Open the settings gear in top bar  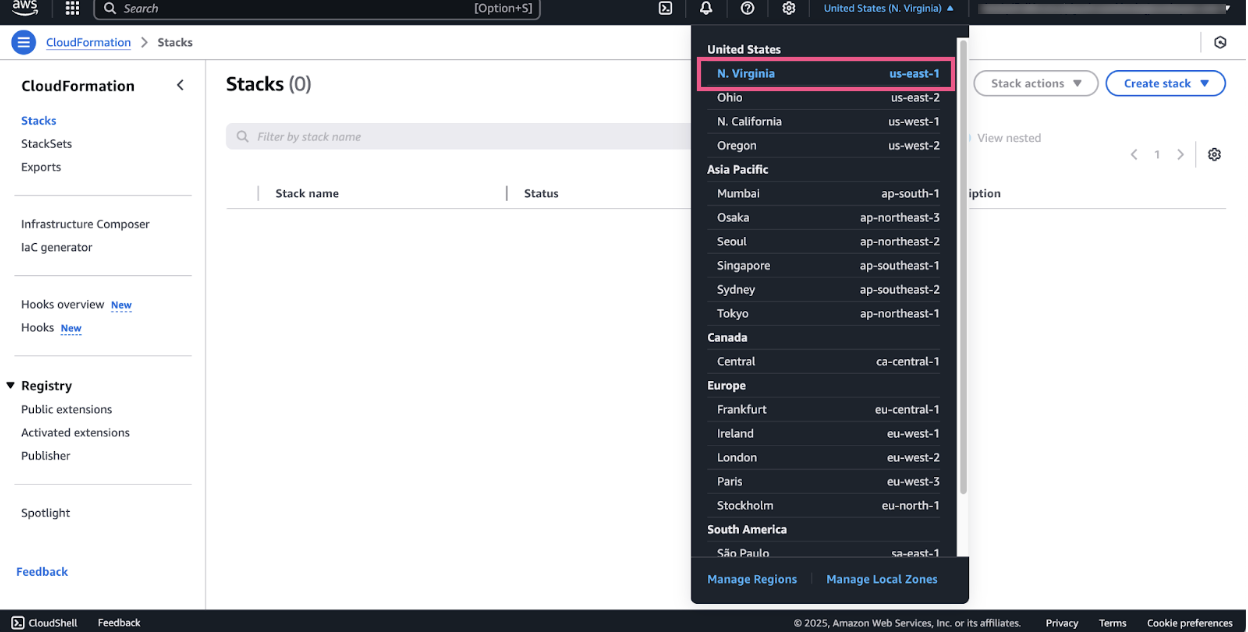click(x=789, y=8)
